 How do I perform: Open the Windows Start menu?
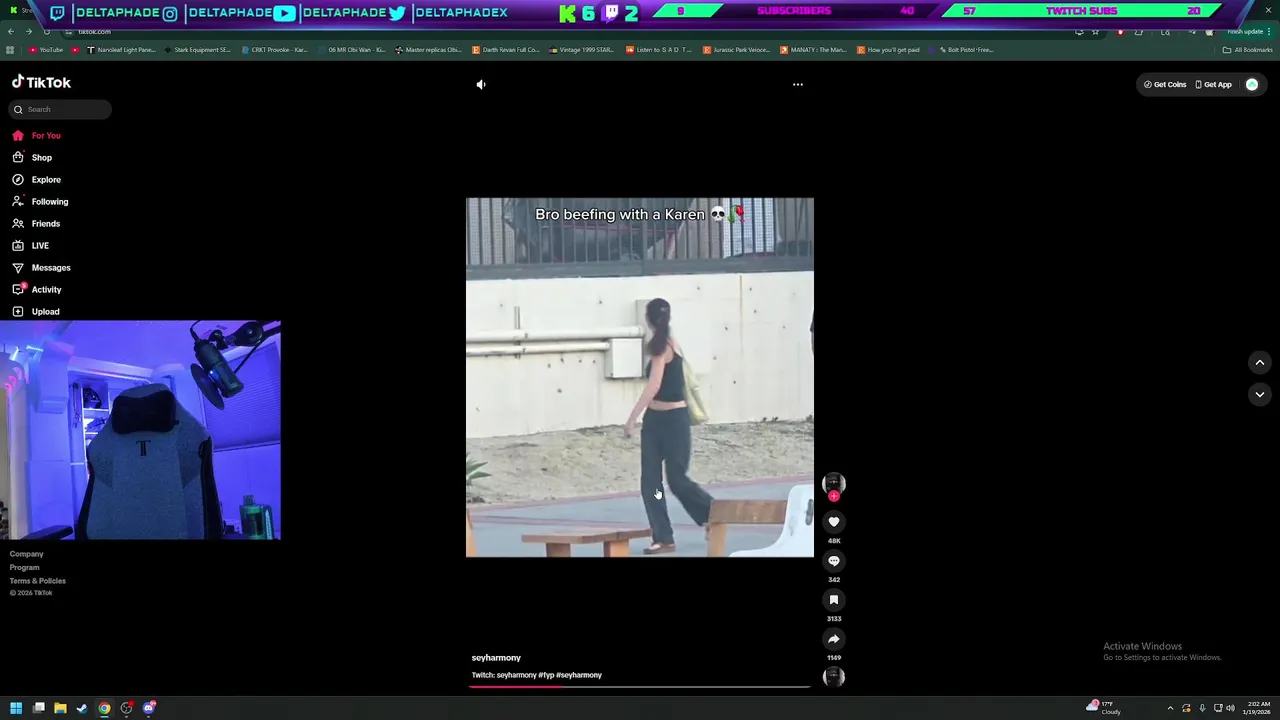(16, 708)
